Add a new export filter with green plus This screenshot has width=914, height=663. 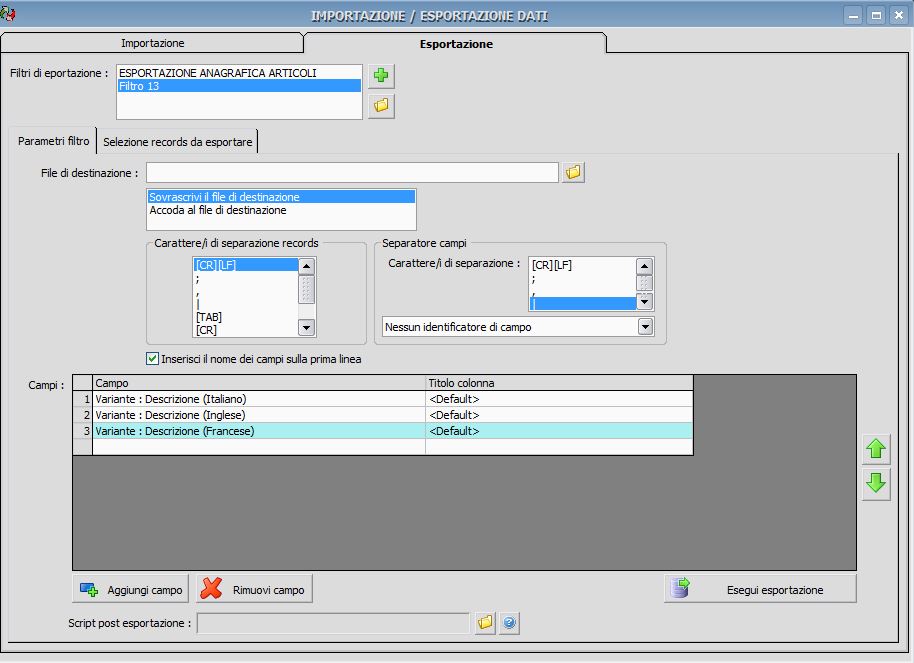coord(381,75)
